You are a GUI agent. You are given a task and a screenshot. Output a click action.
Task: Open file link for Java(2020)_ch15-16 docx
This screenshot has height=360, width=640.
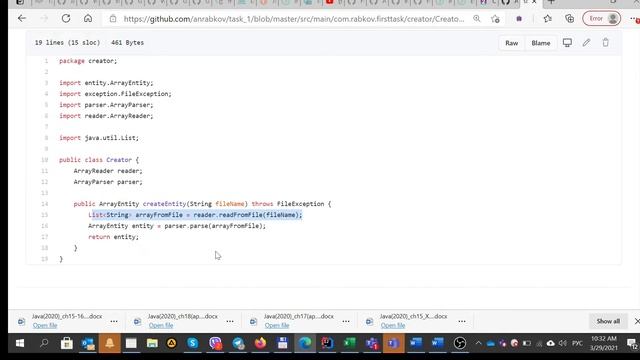coord(45,325)
